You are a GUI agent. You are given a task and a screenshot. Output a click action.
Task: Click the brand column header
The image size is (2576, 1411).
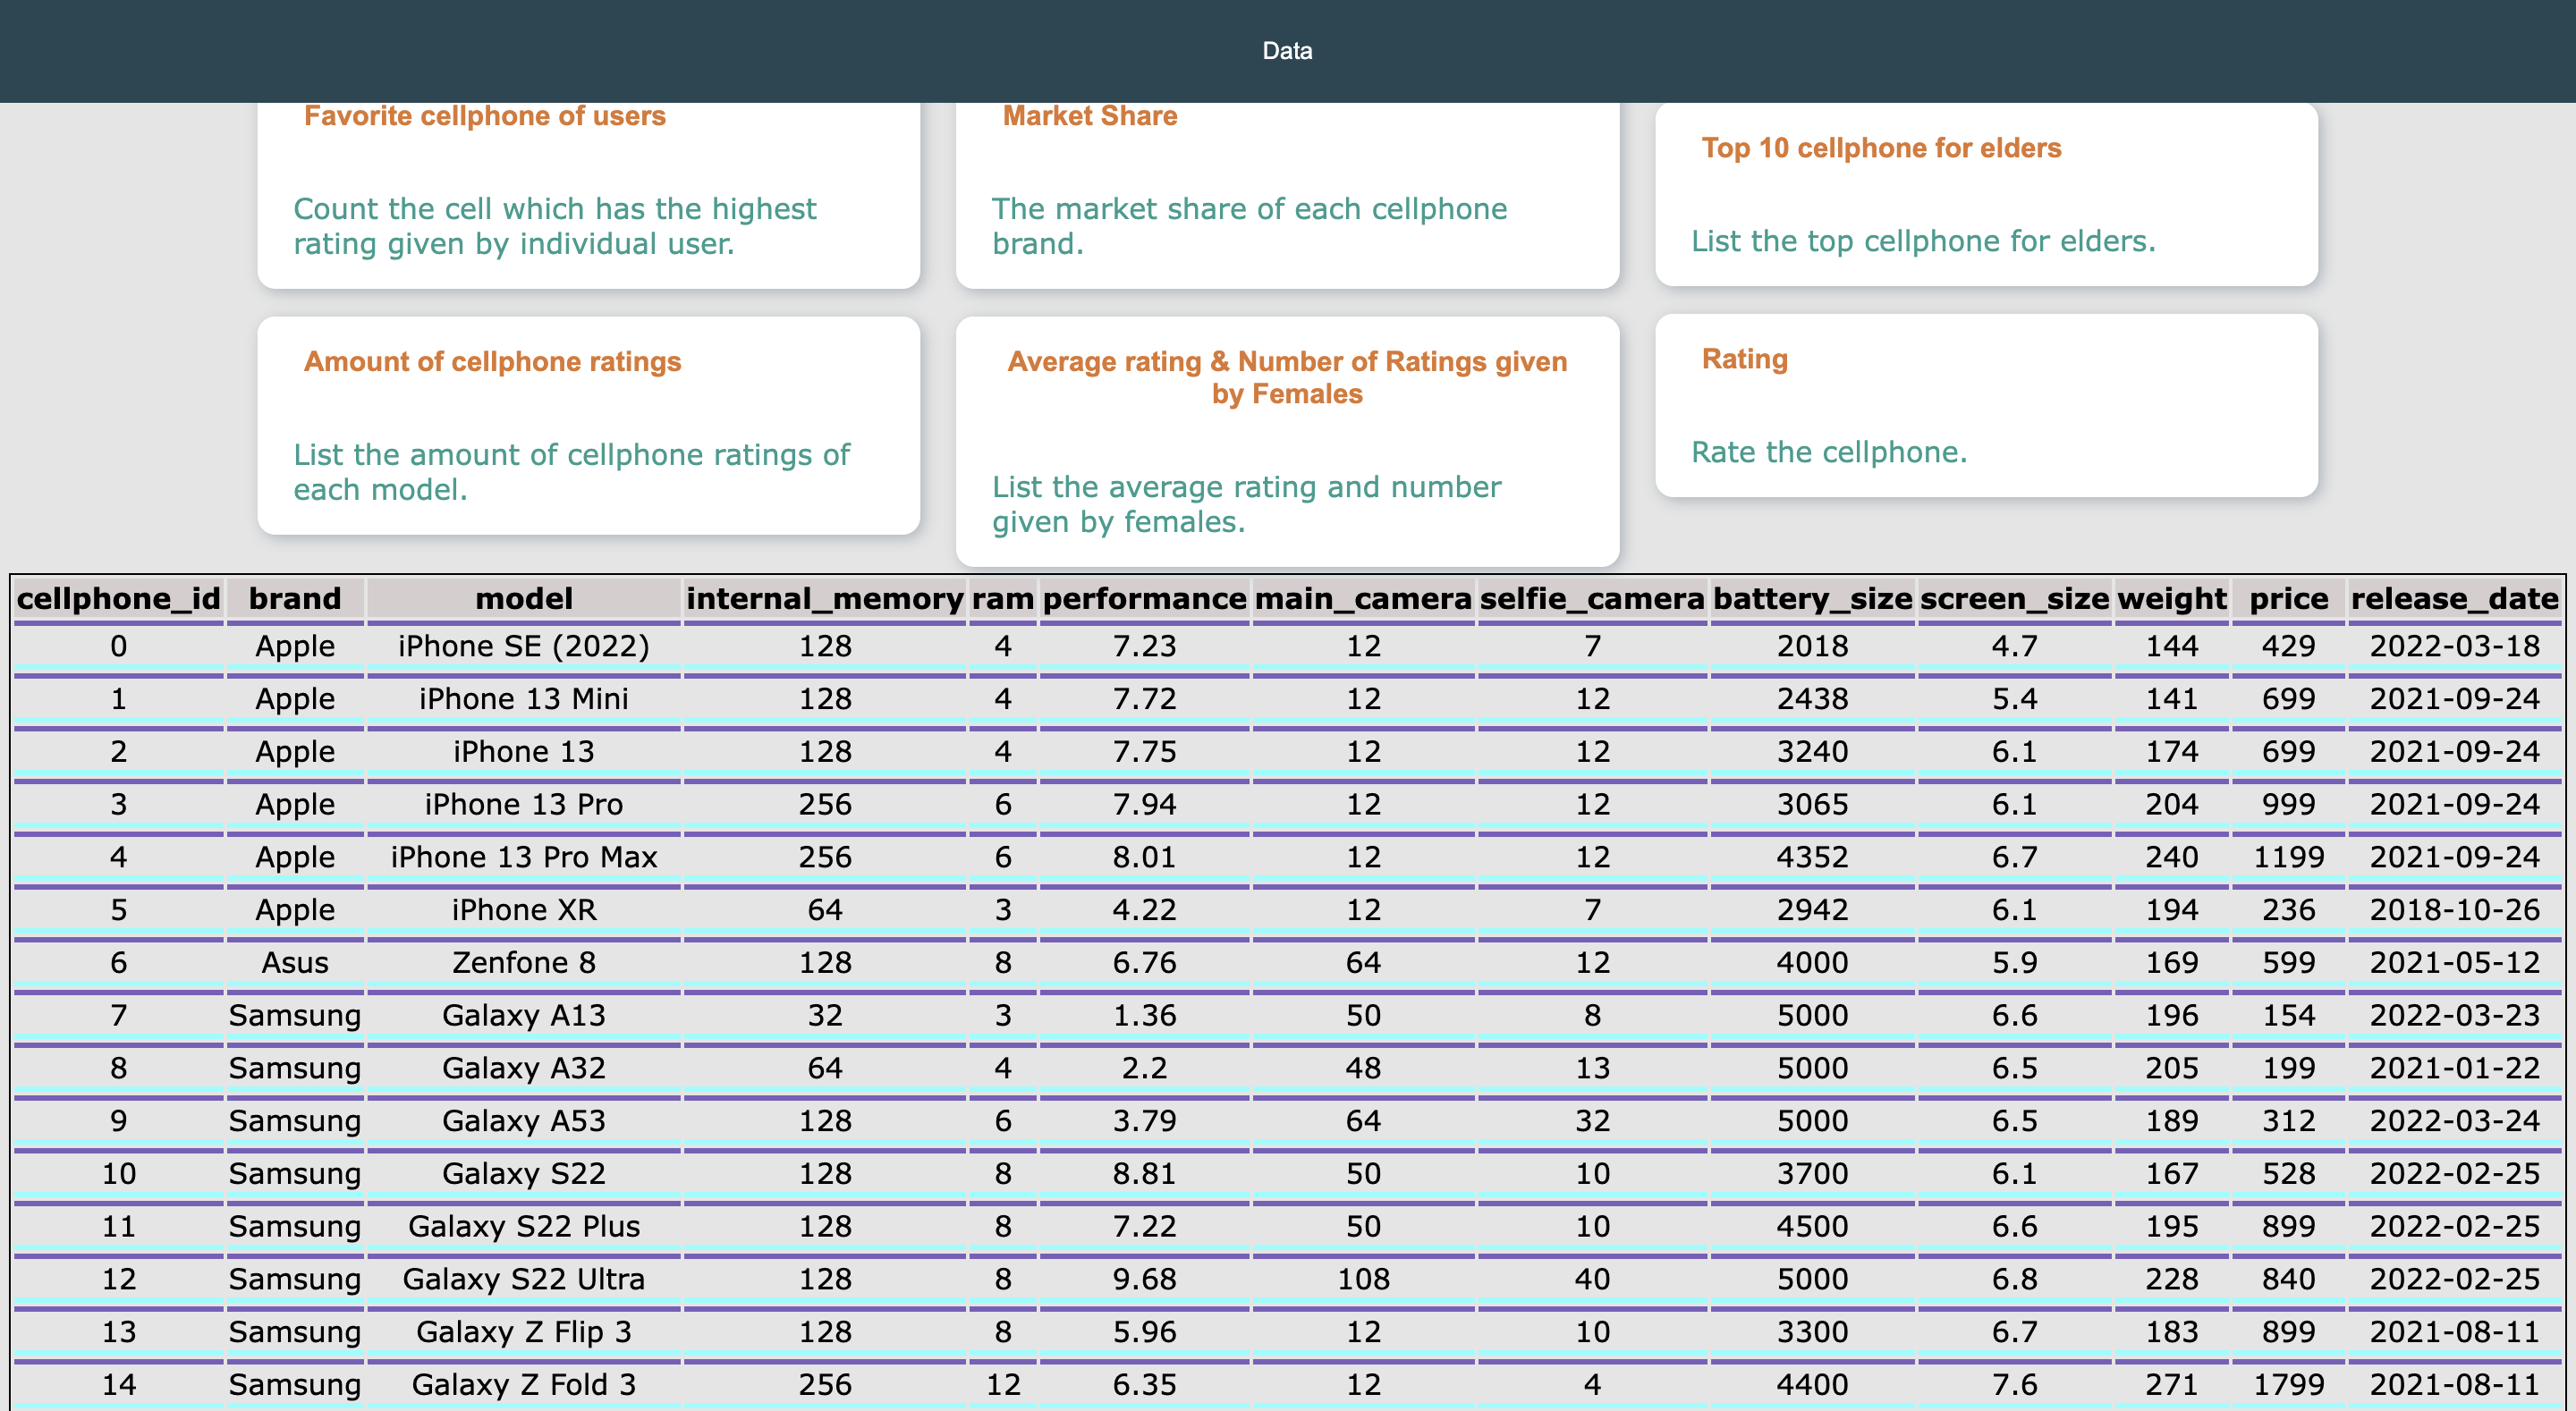coord(295,598)
